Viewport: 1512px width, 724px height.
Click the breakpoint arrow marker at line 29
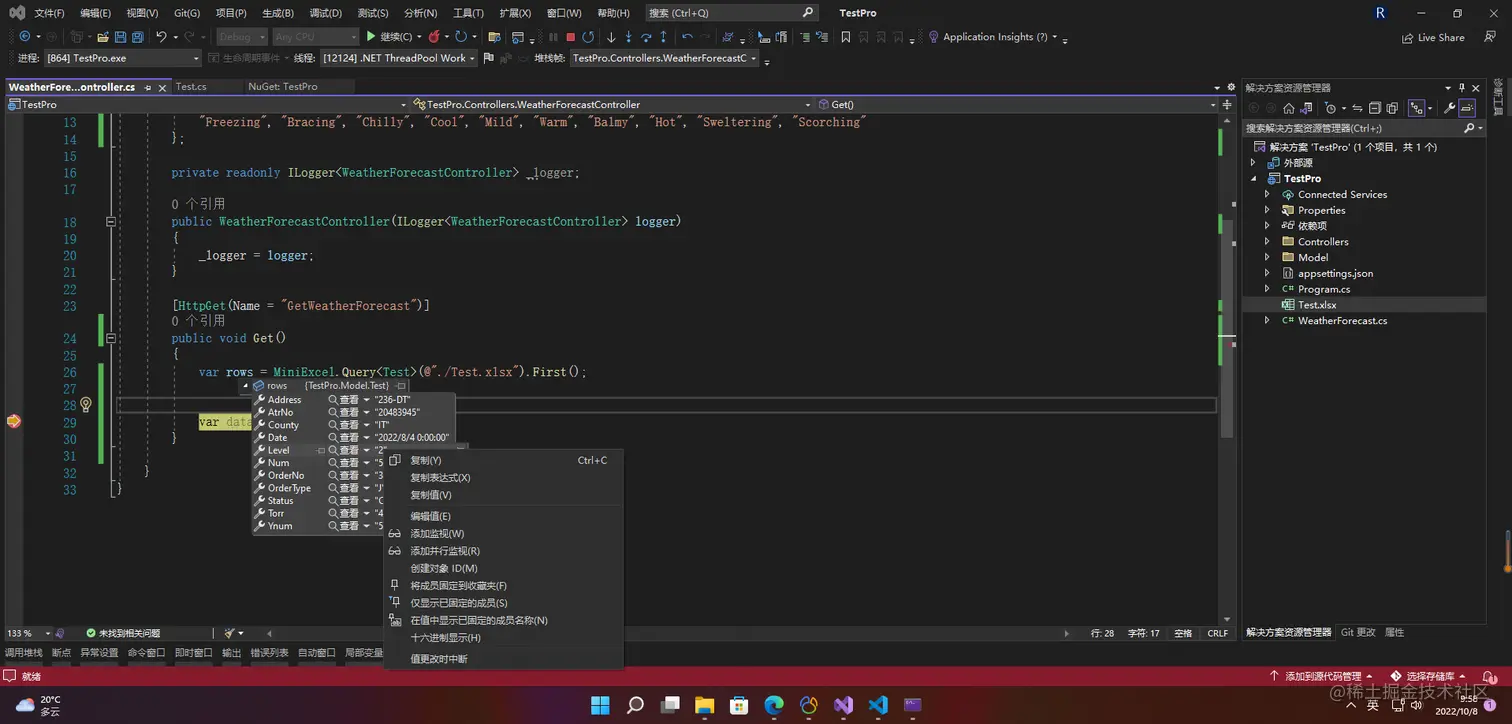pos(13,421)
